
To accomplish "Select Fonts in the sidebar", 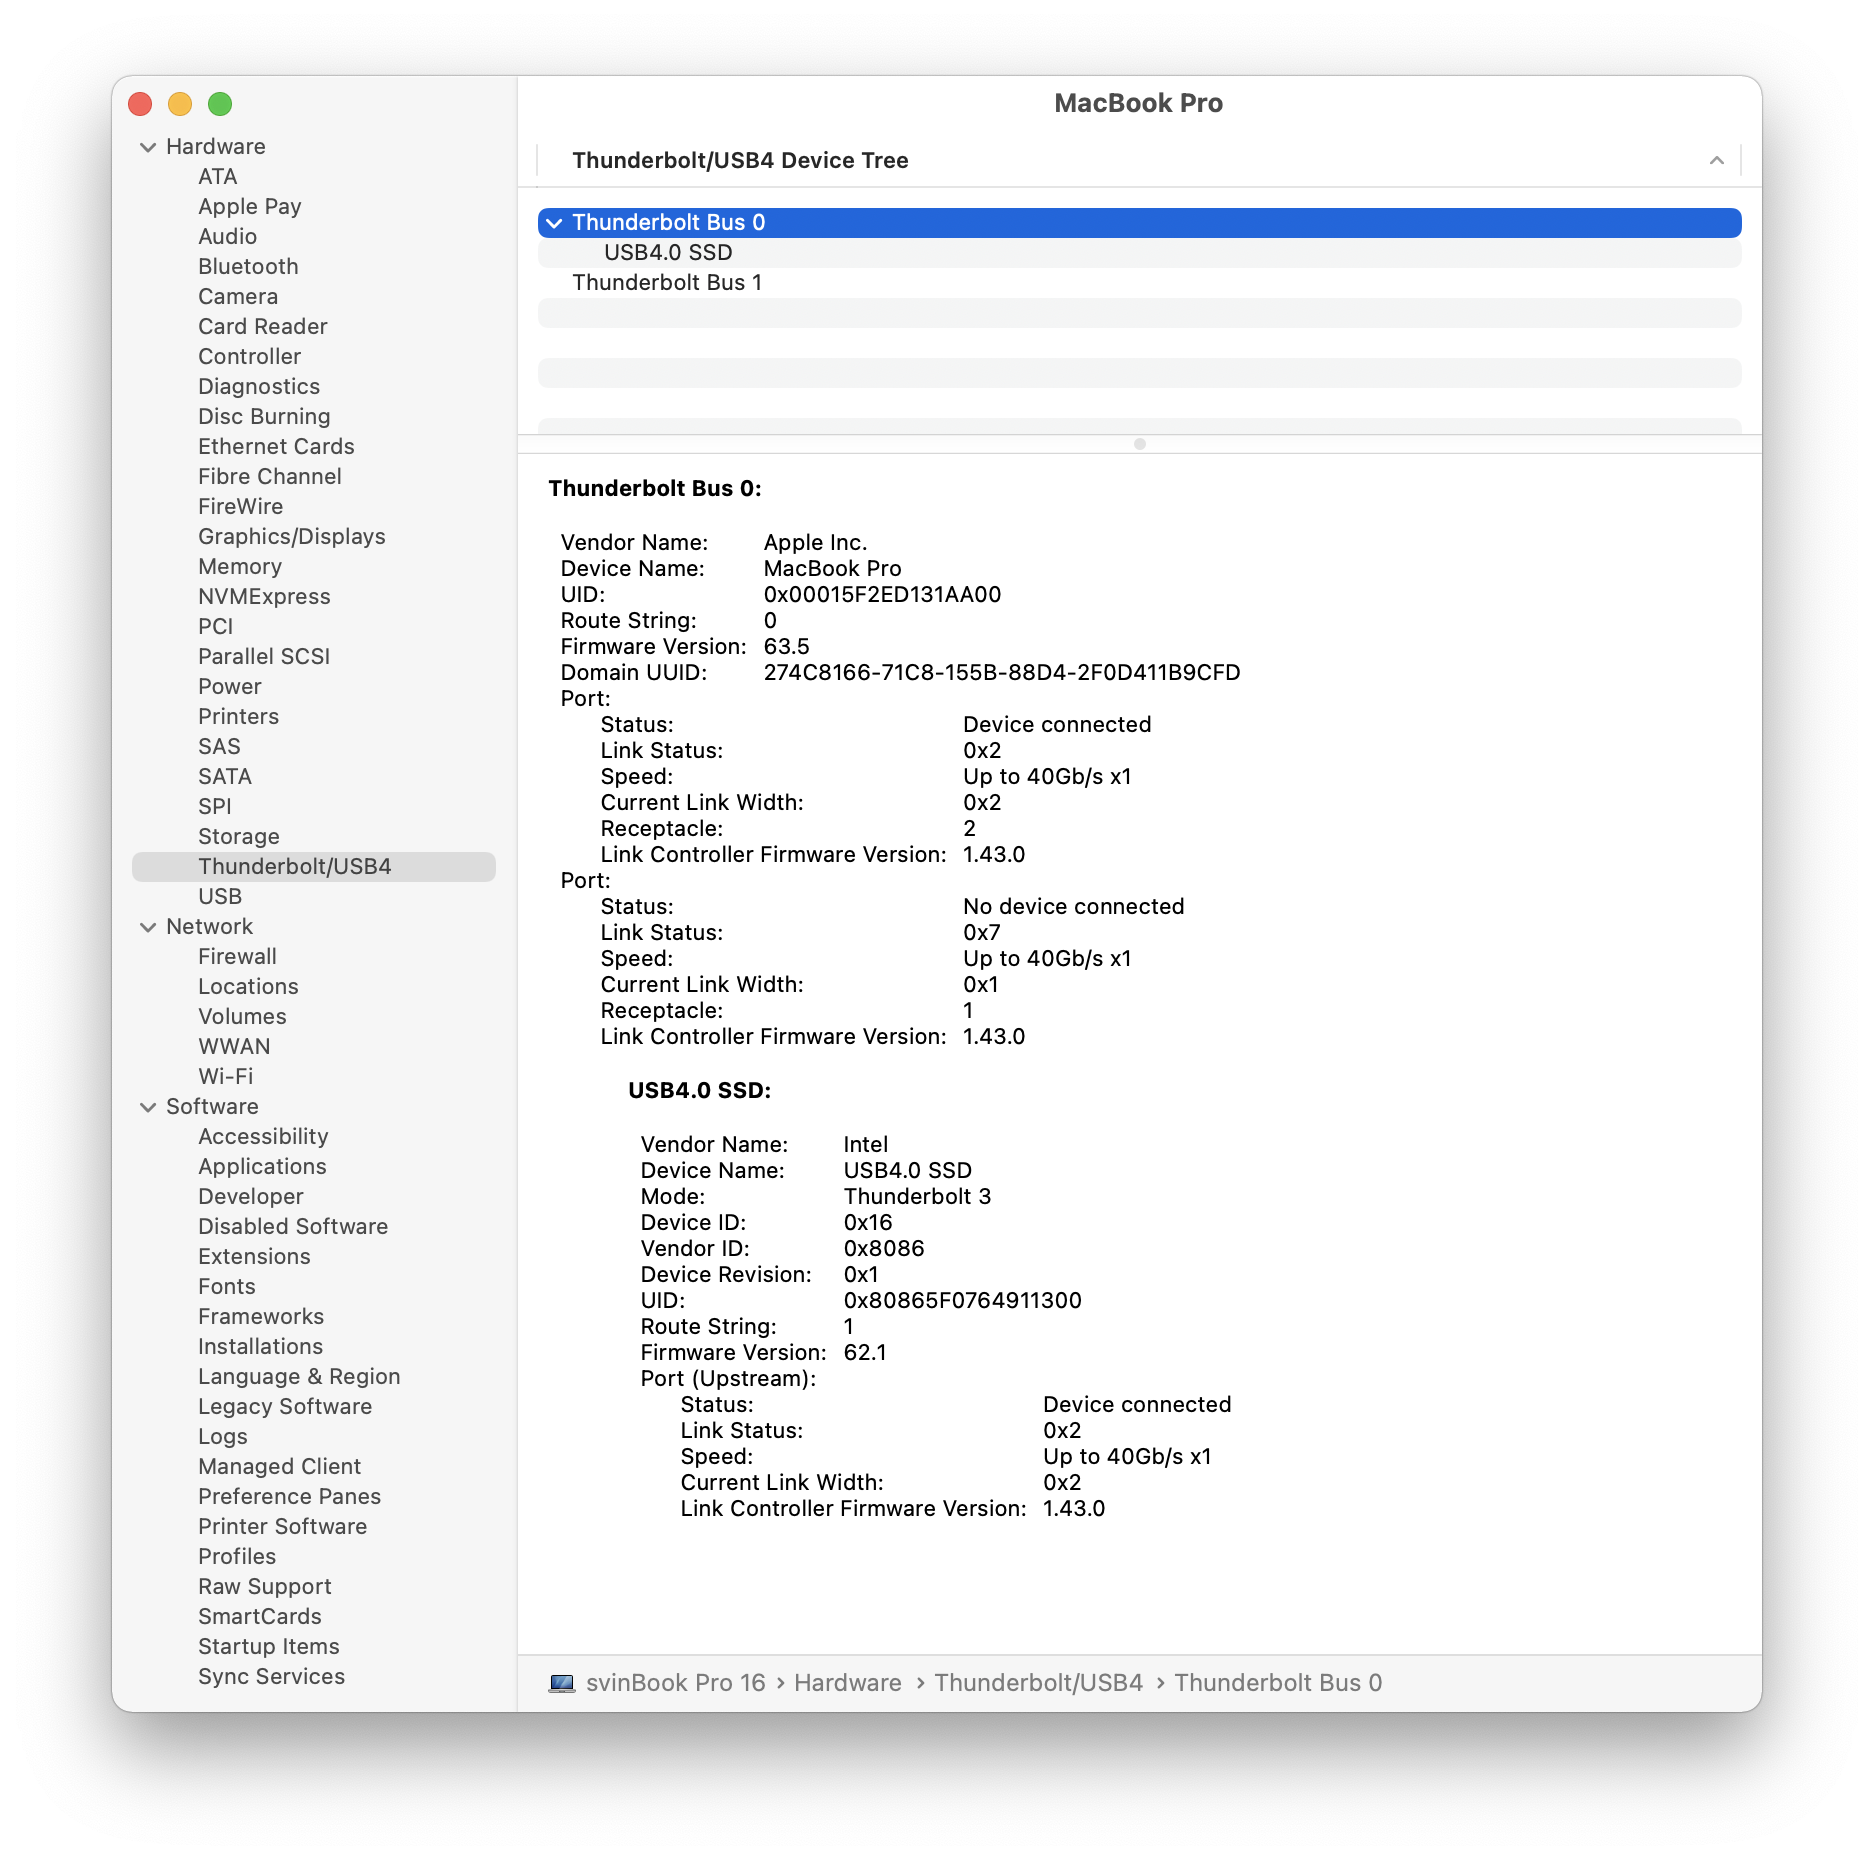I will 226,1287.
